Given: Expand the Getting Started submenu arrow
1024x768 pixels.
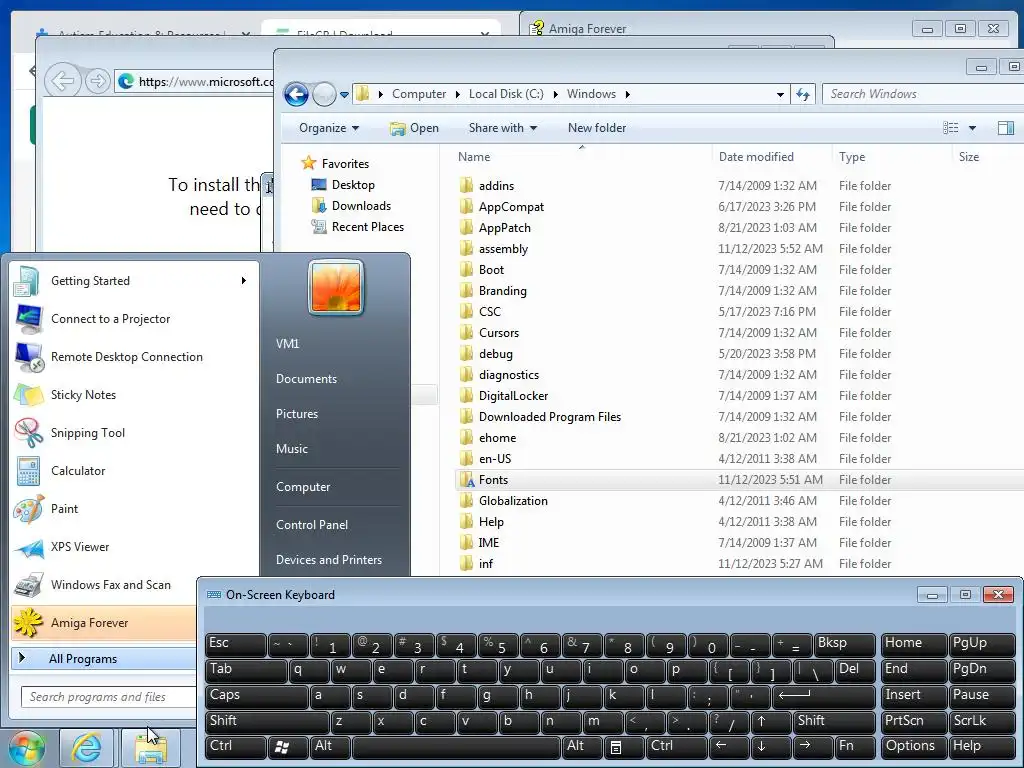Looking at the screenshot, I should pos(244,281).
